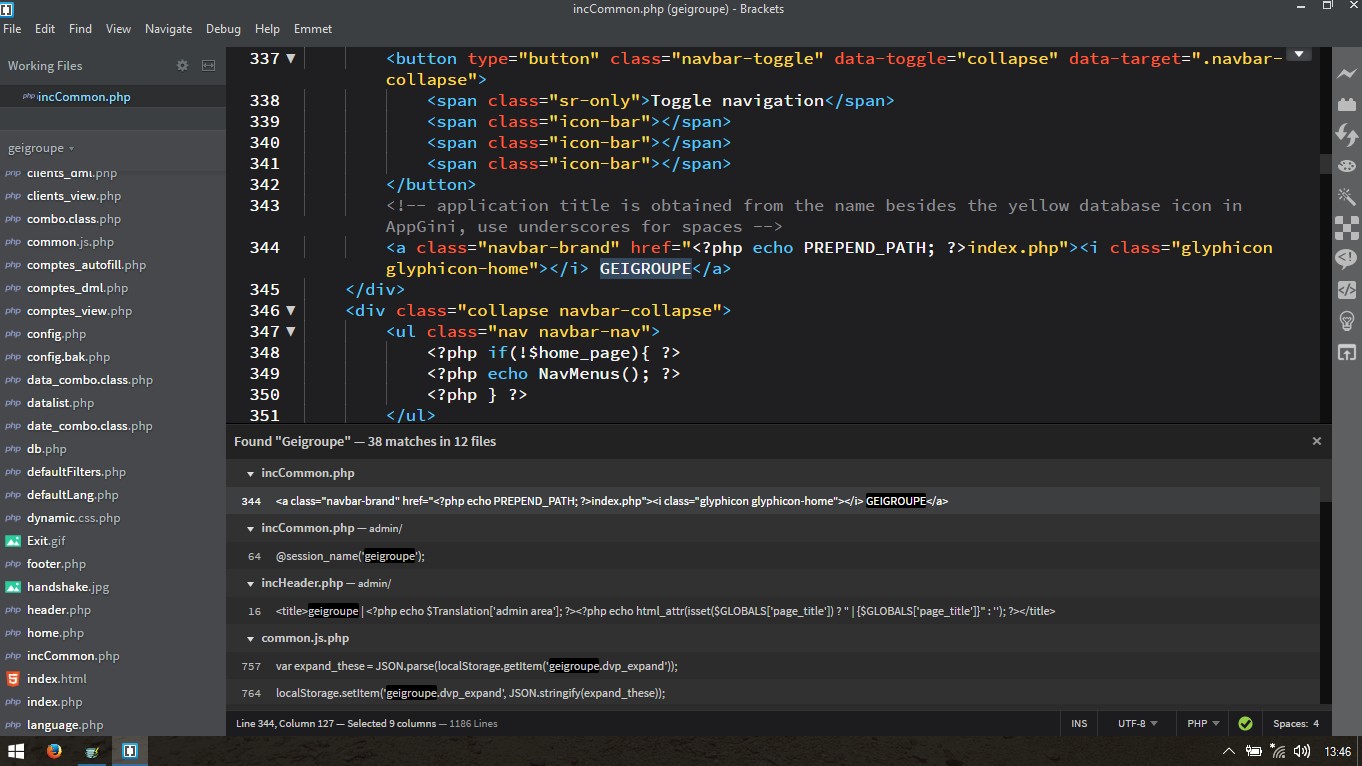Open Live Preview lightning bolt icon
Screen dimensions: 1362x766
pyautogui.click(x=1346, y=75)
